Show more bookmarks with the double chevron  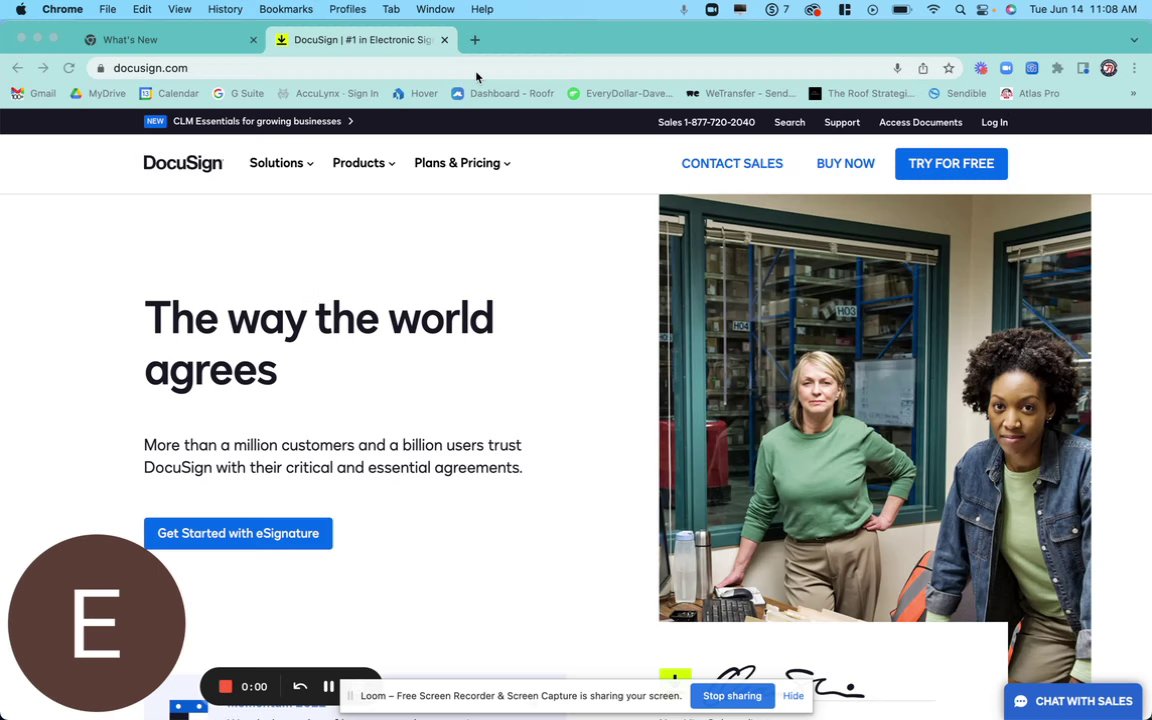(1133, 93)
